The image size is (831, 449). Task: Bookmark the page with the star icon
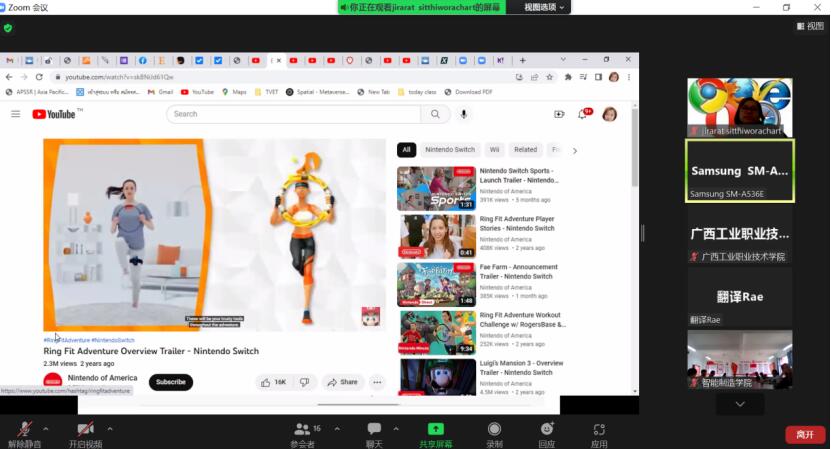click(550, 77)
